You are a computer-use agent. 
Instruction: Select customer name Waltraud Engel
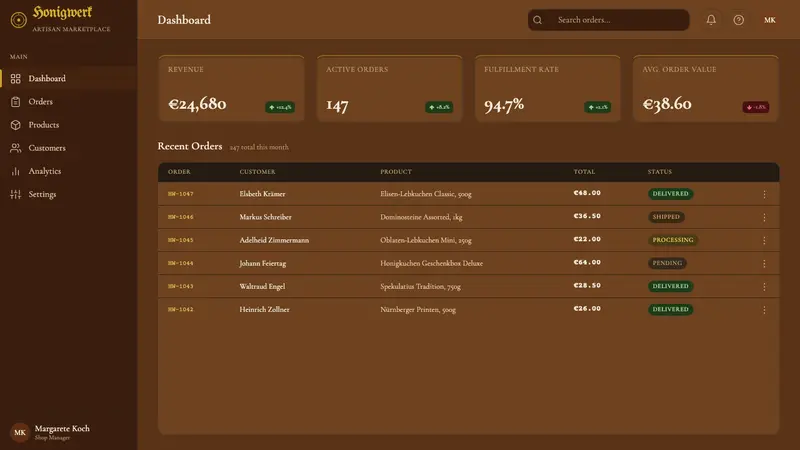tap(262, 286)
